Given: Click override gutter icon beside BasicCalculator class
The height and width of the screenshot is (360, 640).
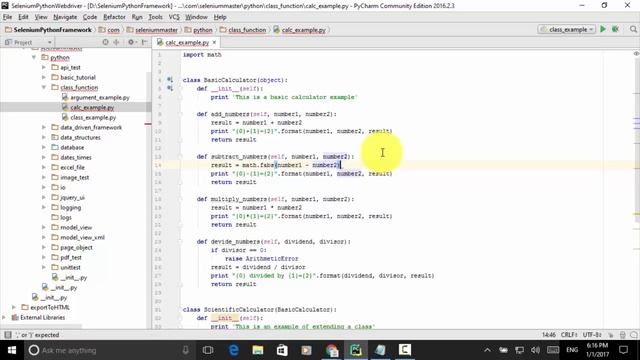Looking at the screenshot, I should point(170,80).
